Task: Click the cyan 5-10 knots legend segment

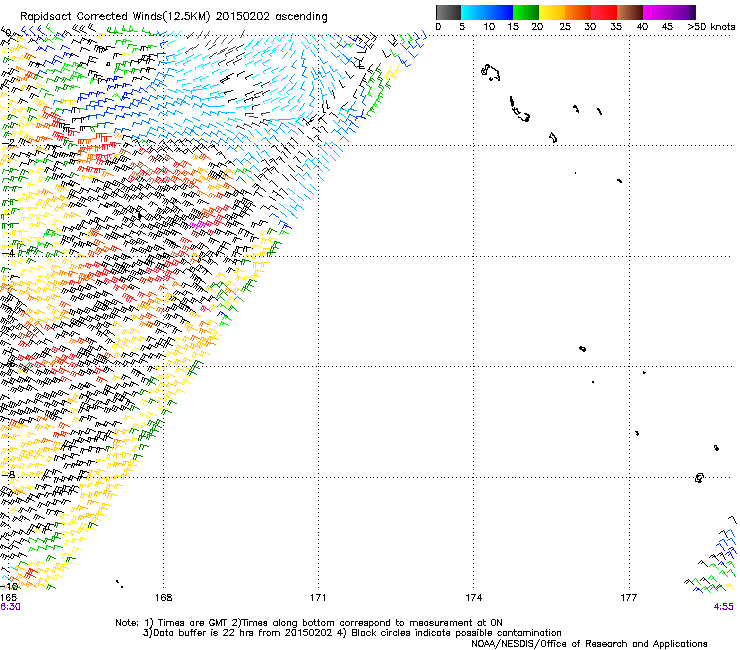Action: 473,12
